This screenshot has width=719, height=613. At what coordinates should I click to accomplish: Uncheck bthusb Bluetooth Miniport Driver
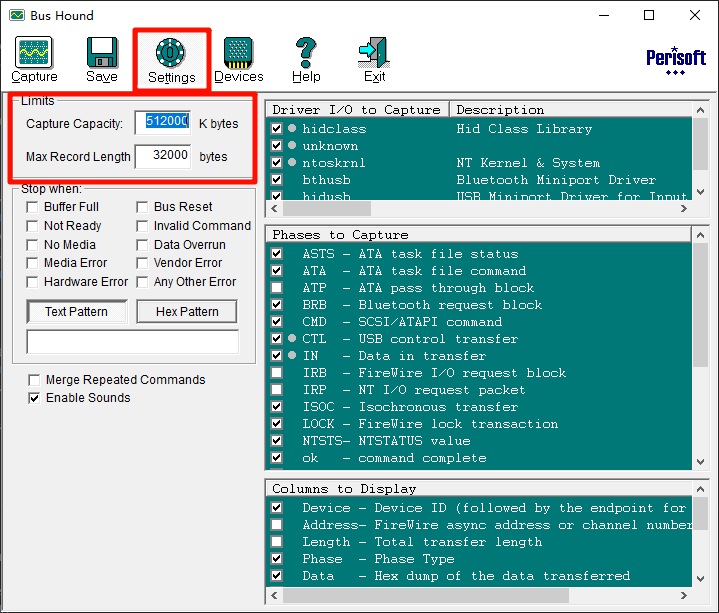tap(277, 179)
